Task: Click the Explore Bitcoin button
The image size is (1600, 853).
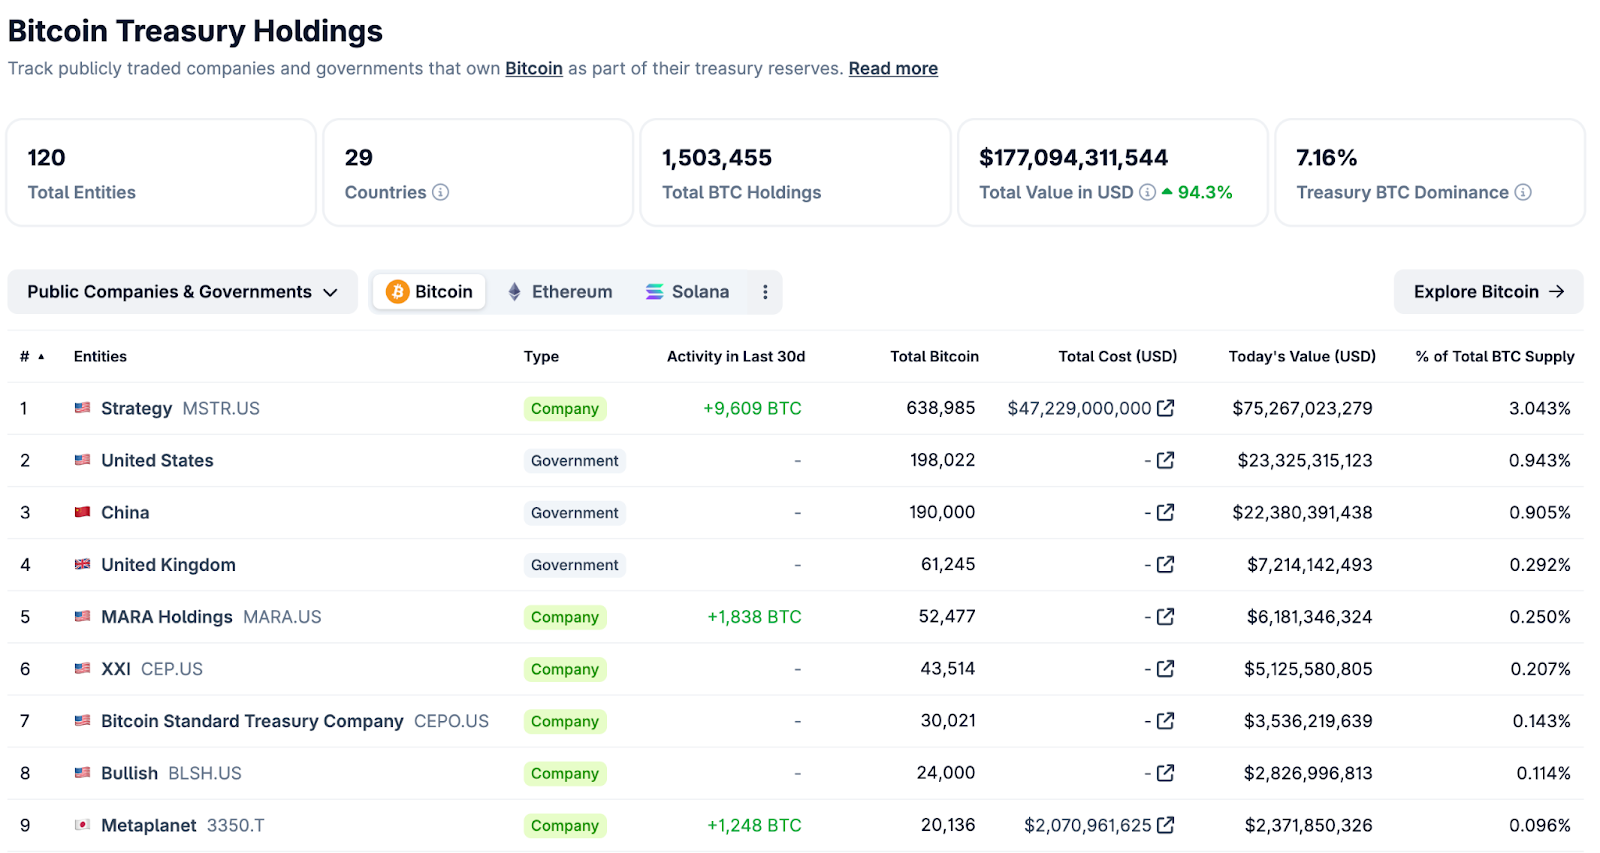Action: 1488,292
